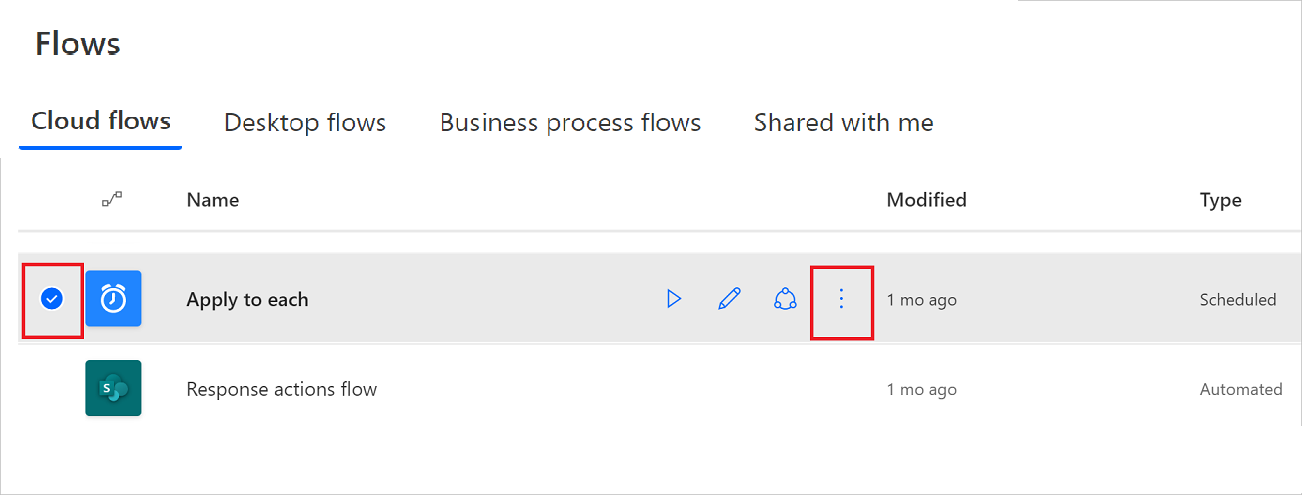This screenshot has height=495, width=1302.
Task: Open the Response actions flow link
Action: 282,389
